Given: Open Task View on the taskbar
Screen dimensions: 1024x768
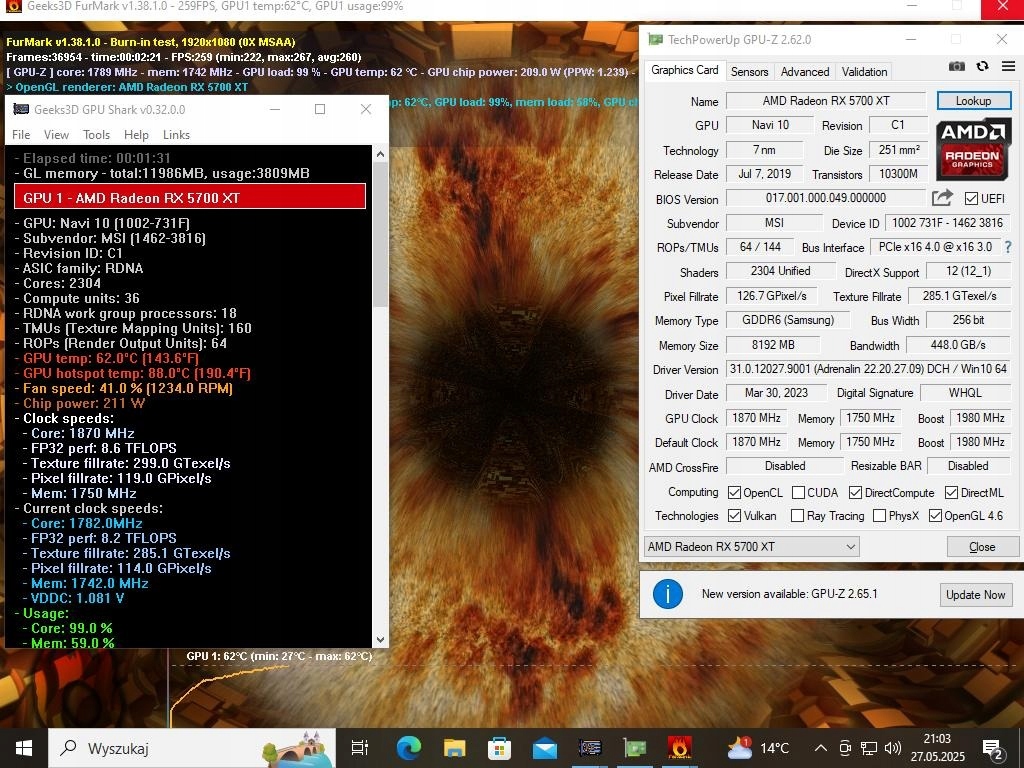Looking at the screenshot, I should tap(359, 748).
